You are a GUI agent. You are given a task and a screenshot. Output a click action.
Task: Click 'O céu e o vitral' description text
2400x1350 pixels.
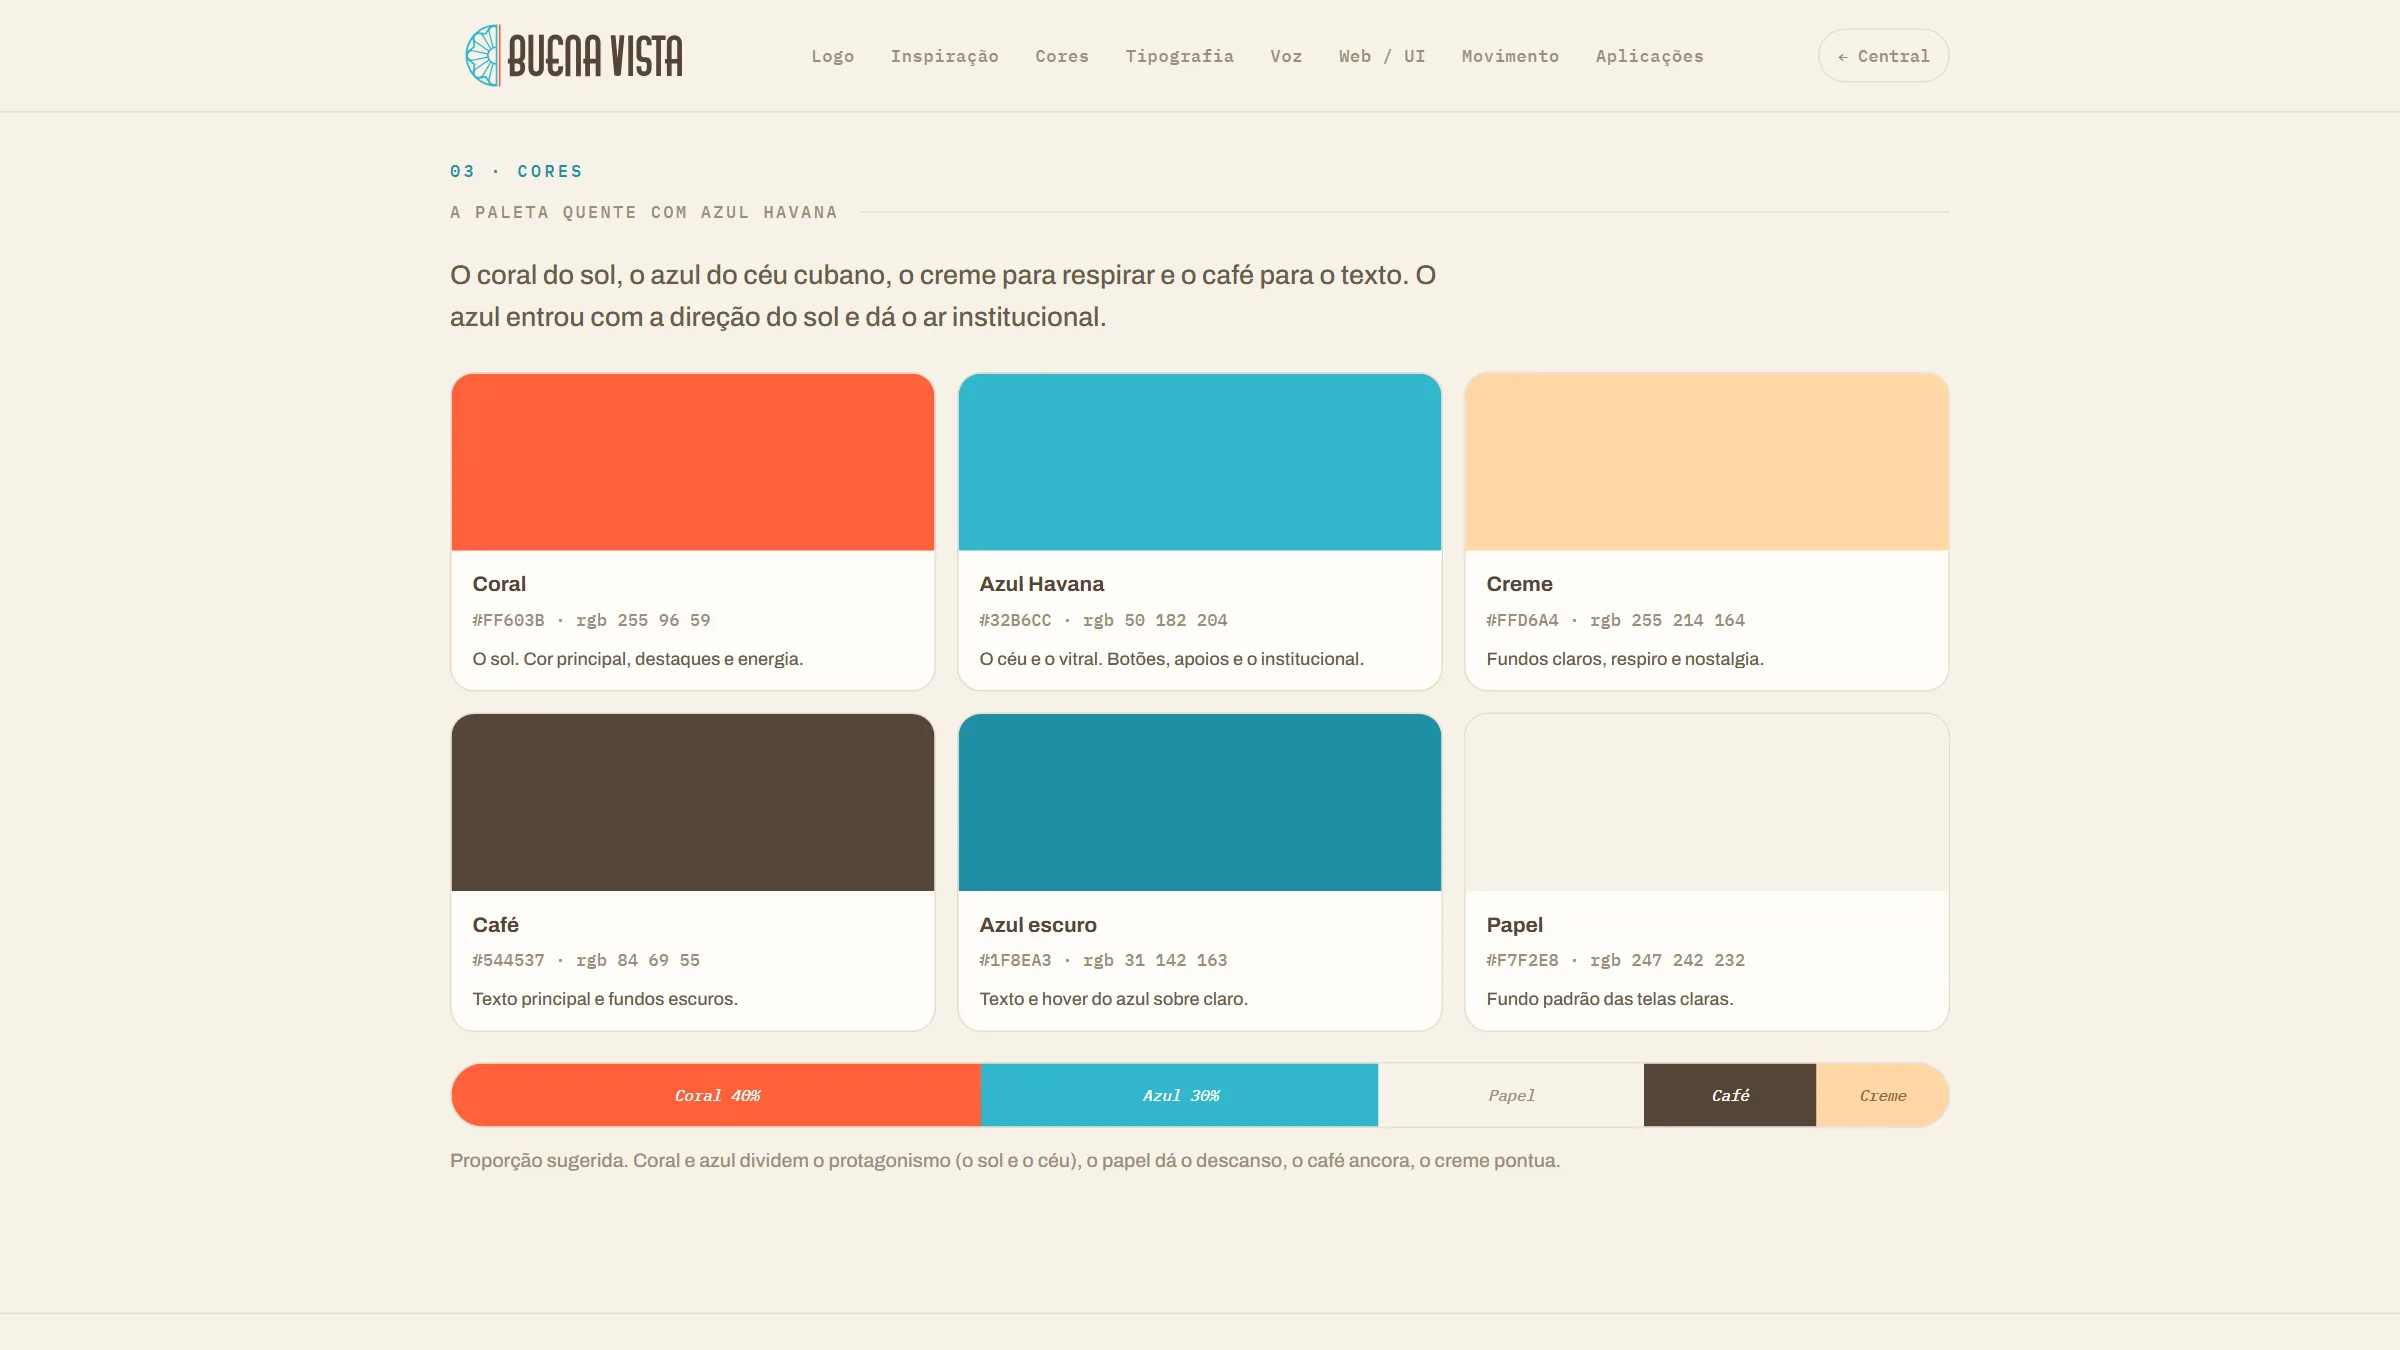coord(1171,659)
